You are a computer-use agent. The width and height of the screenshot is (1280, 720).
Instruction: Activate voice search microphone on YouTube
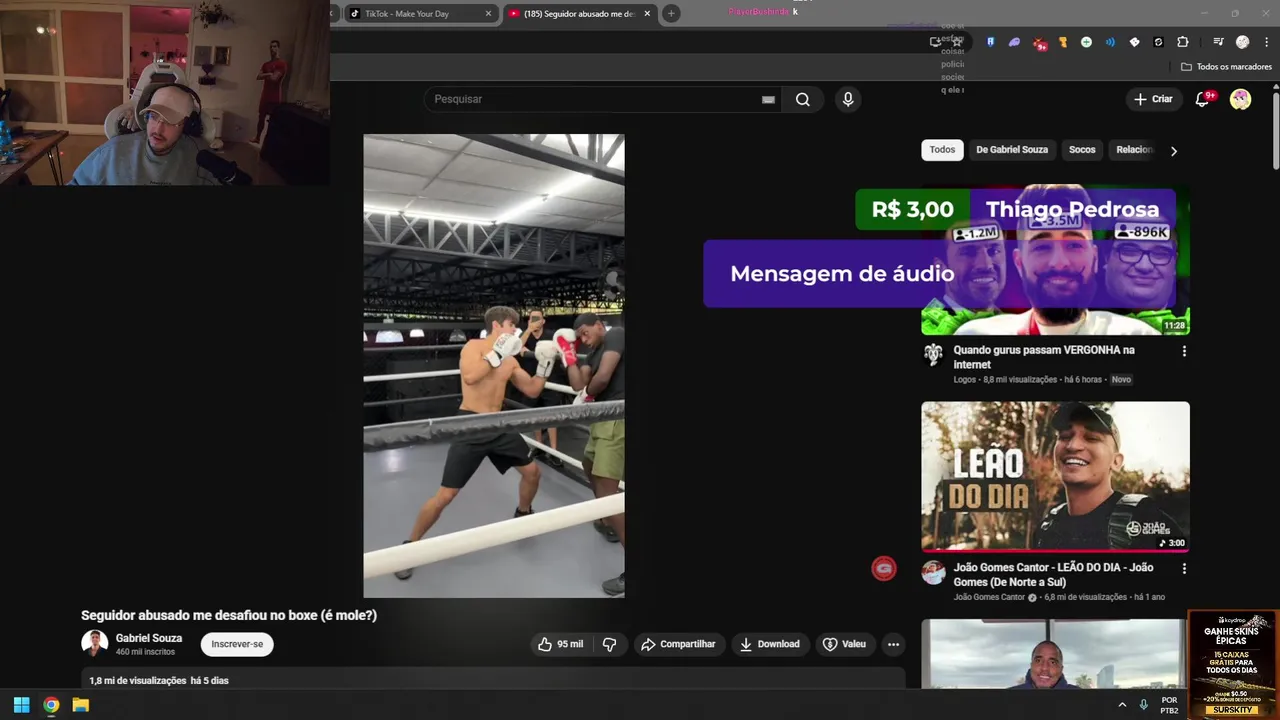pos(848,99)
